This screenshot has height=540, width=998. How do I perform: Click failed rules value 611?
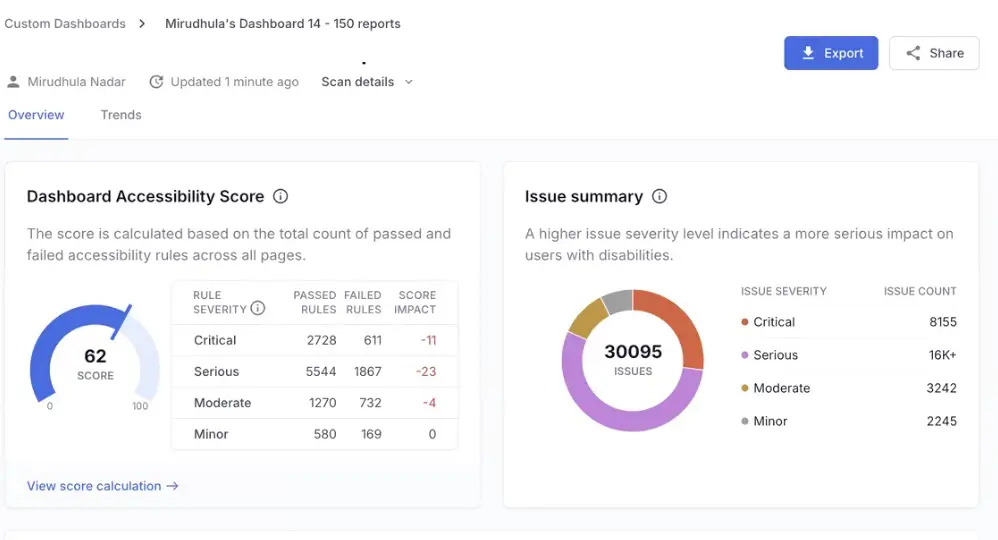coord(372,340)
